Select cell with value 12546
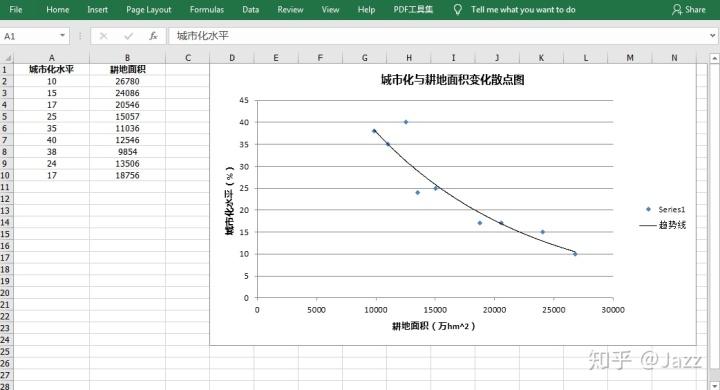This screenshot has width=720, height=390. [127, 140]
